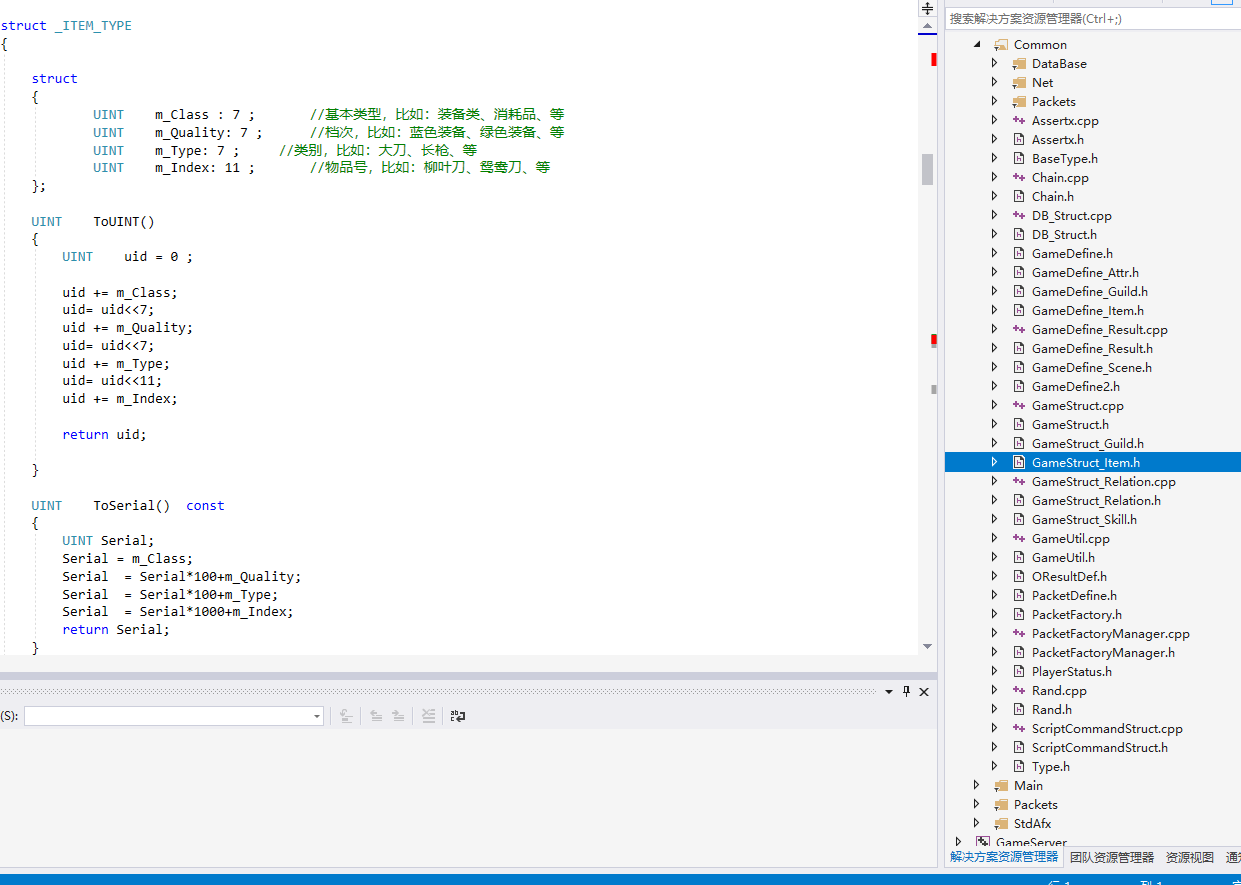
Task: Click the GameServer project icon
Action: pyautogui.click(x=983, y=843)
